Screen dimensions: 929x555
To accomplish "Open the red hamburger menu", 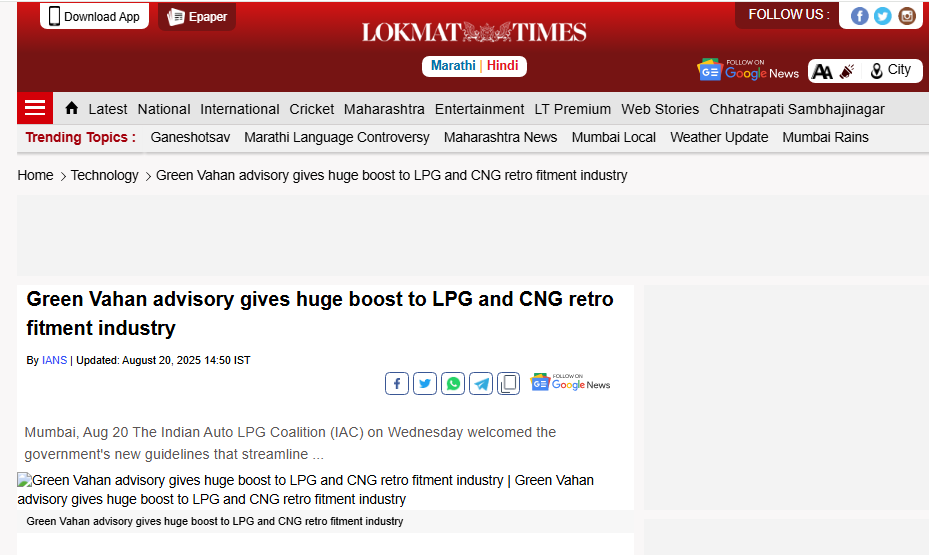I will click(35, 108).
